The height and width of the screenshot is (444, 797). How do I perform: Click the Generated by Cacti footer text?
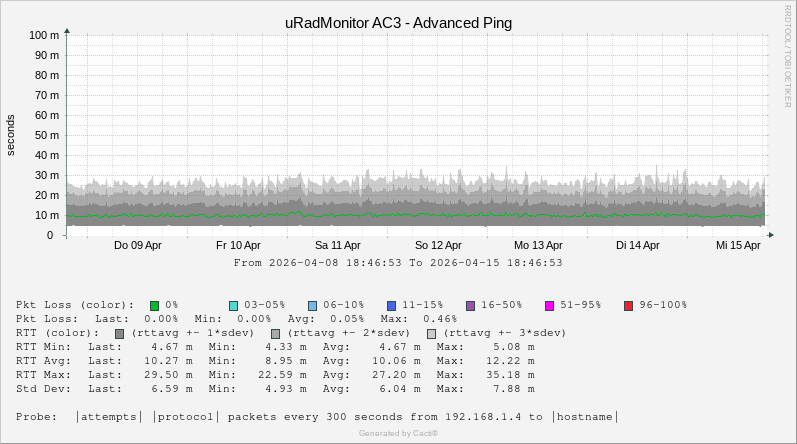click(x=398, y=433)
